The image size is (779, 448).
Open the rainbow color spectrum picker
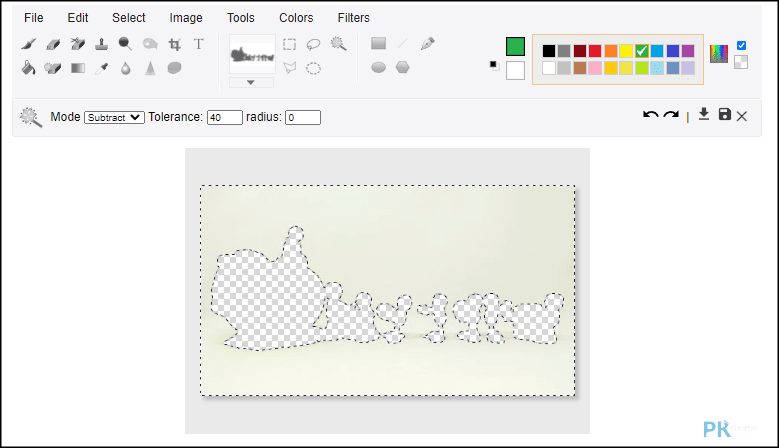(x=719, y=54)
